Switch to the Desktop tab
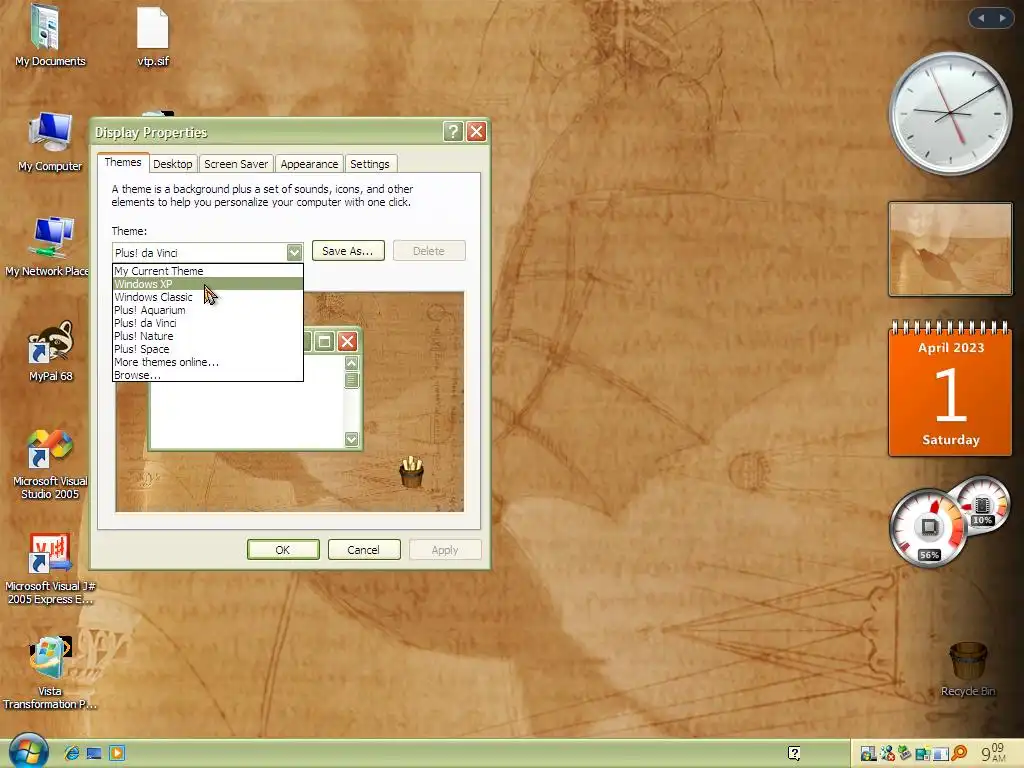Image resolution: width=1024 pixels, height=768 pixels. pyautogui.click(x=172, y=164)
